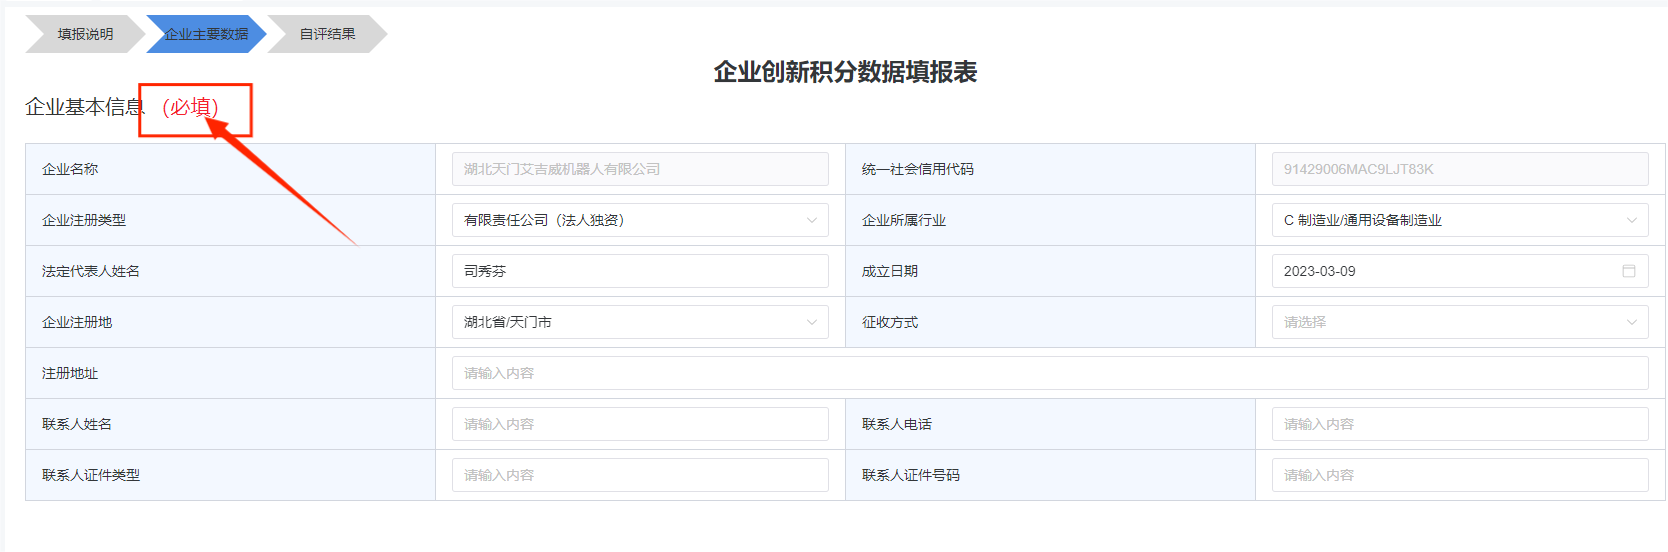The image size is (1668, 552).
Task: Open the 填报说明 step tab
Action: coord(85,34)
